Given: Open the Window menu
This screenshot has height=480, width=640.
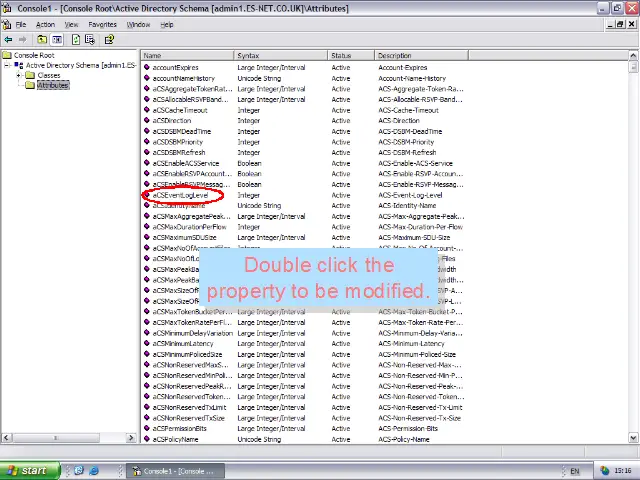Looking at the screenshot, I should pyautogui.click(x=138, y=24).
